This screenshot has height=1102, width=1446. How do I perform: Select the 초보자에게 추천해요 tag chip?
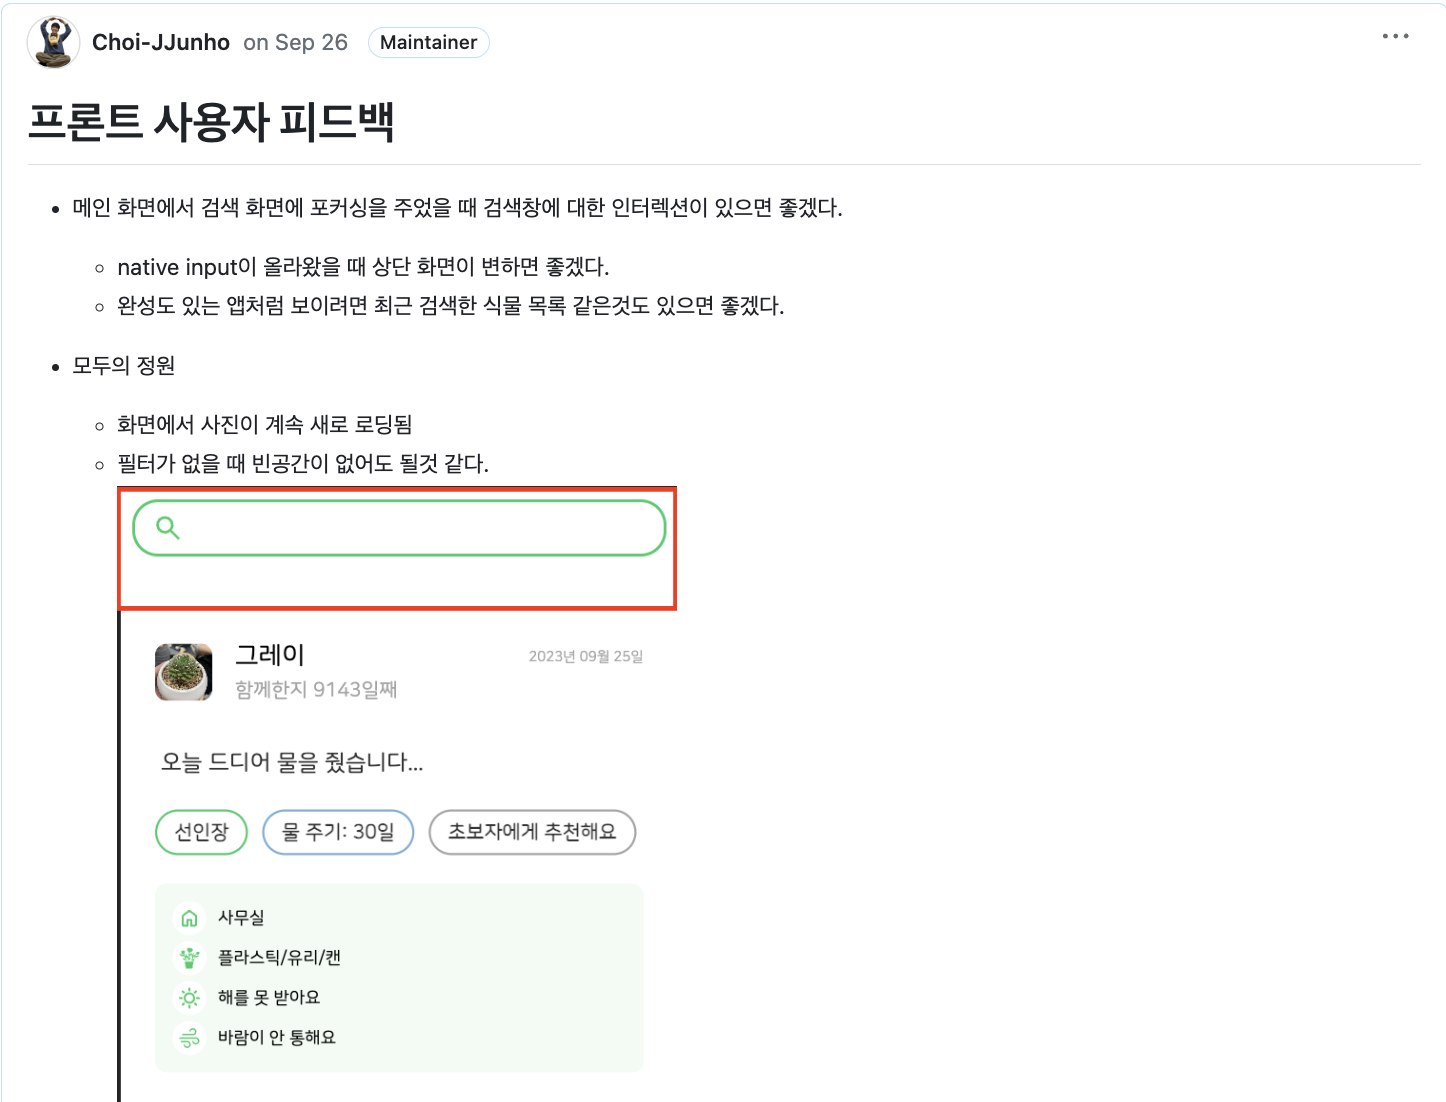532,832
